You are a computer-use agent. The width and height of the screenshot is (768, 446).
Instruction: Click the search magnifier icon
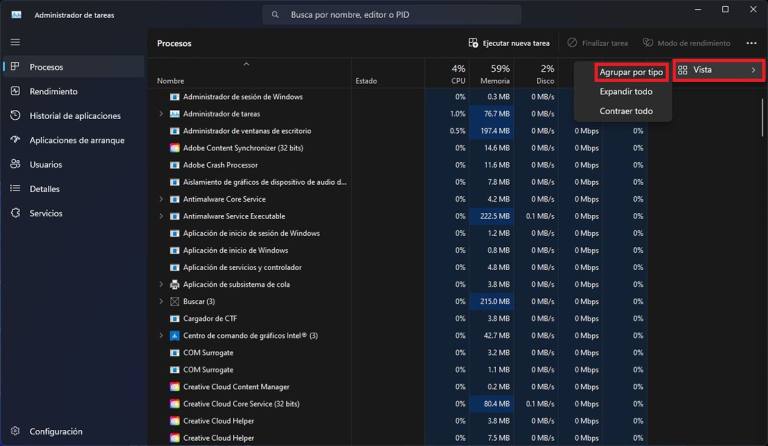pyautogui.click(x=275, y=15)
